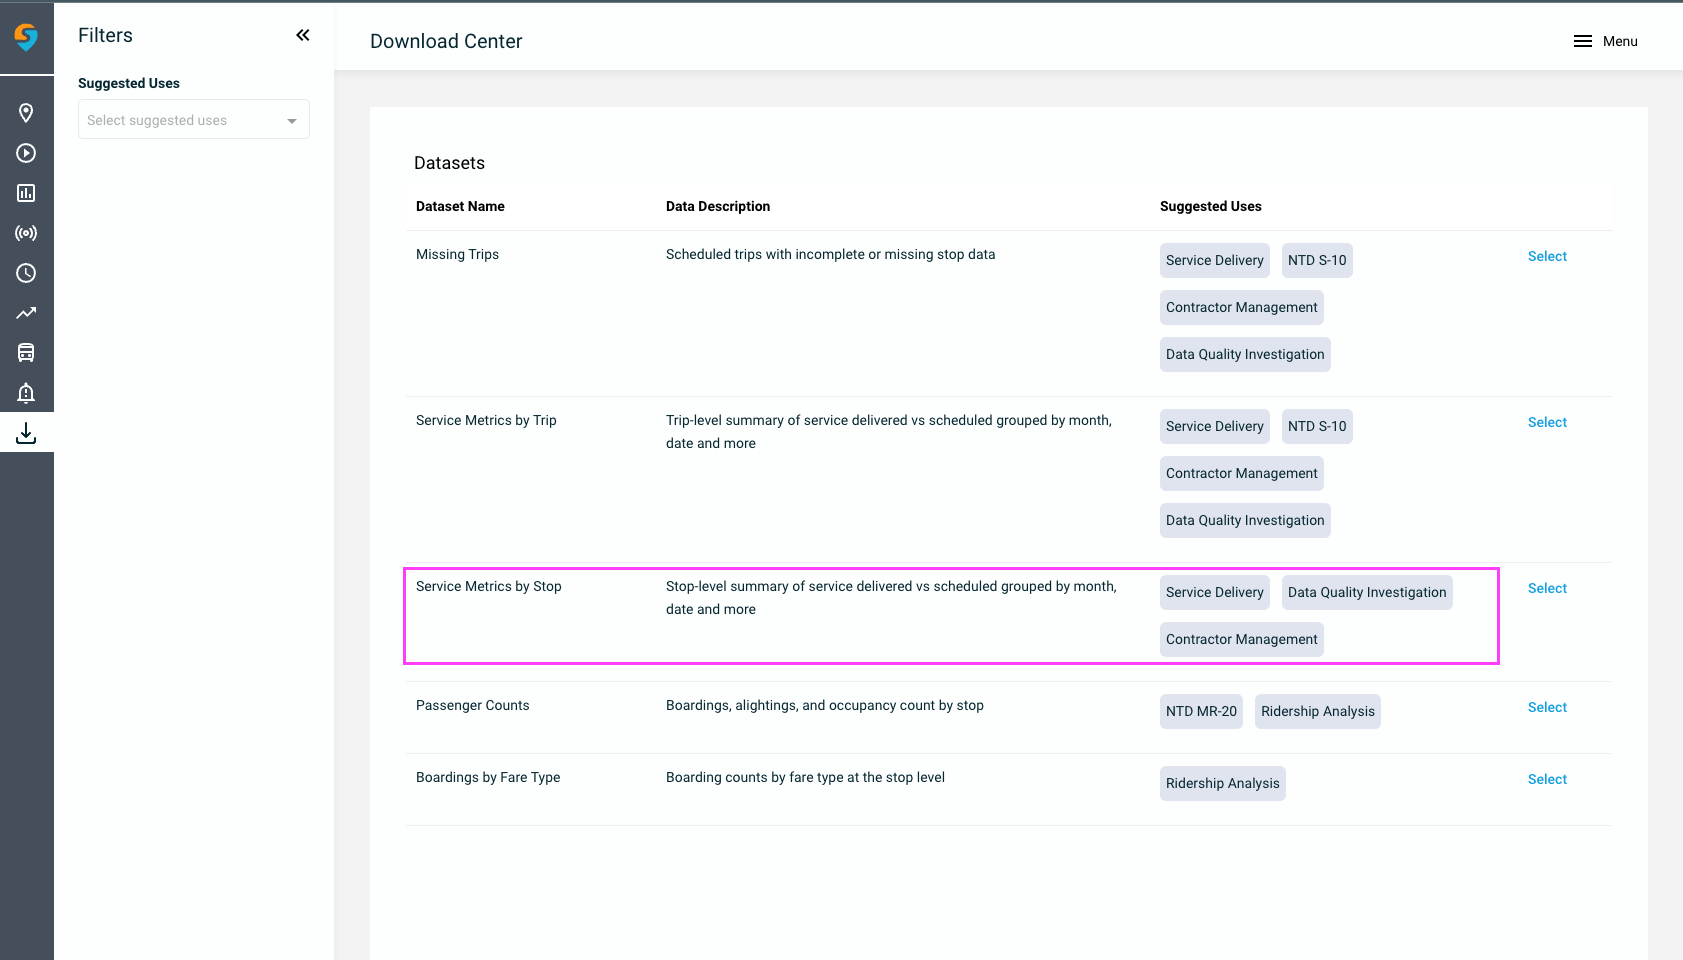The height and width of the screenshot is (960, 1683).
Task: Click the Service Metrics by Stop name
Action: tap(489, 586)
